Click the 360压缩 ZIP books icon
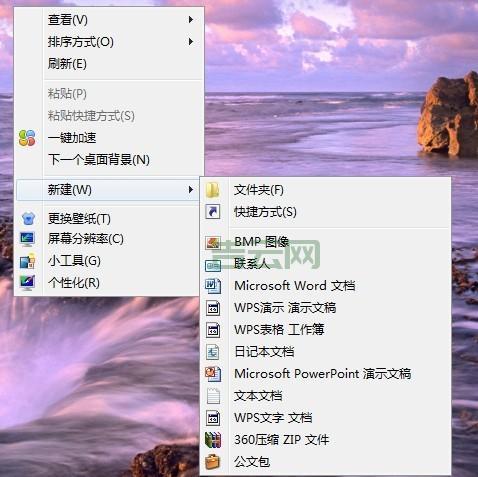This screenshot has width=478, height=477. (213, 440)
